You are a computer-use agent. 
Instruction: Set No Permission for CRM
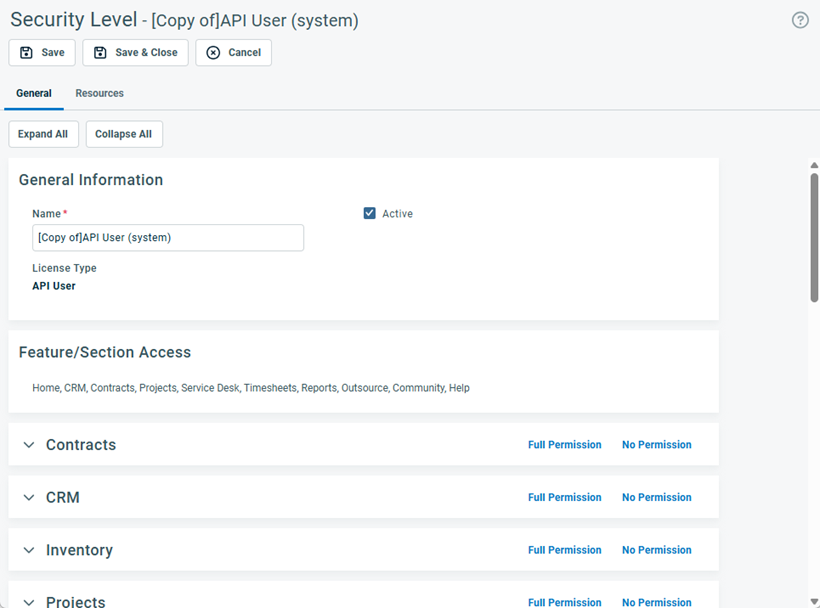(656, 497)
